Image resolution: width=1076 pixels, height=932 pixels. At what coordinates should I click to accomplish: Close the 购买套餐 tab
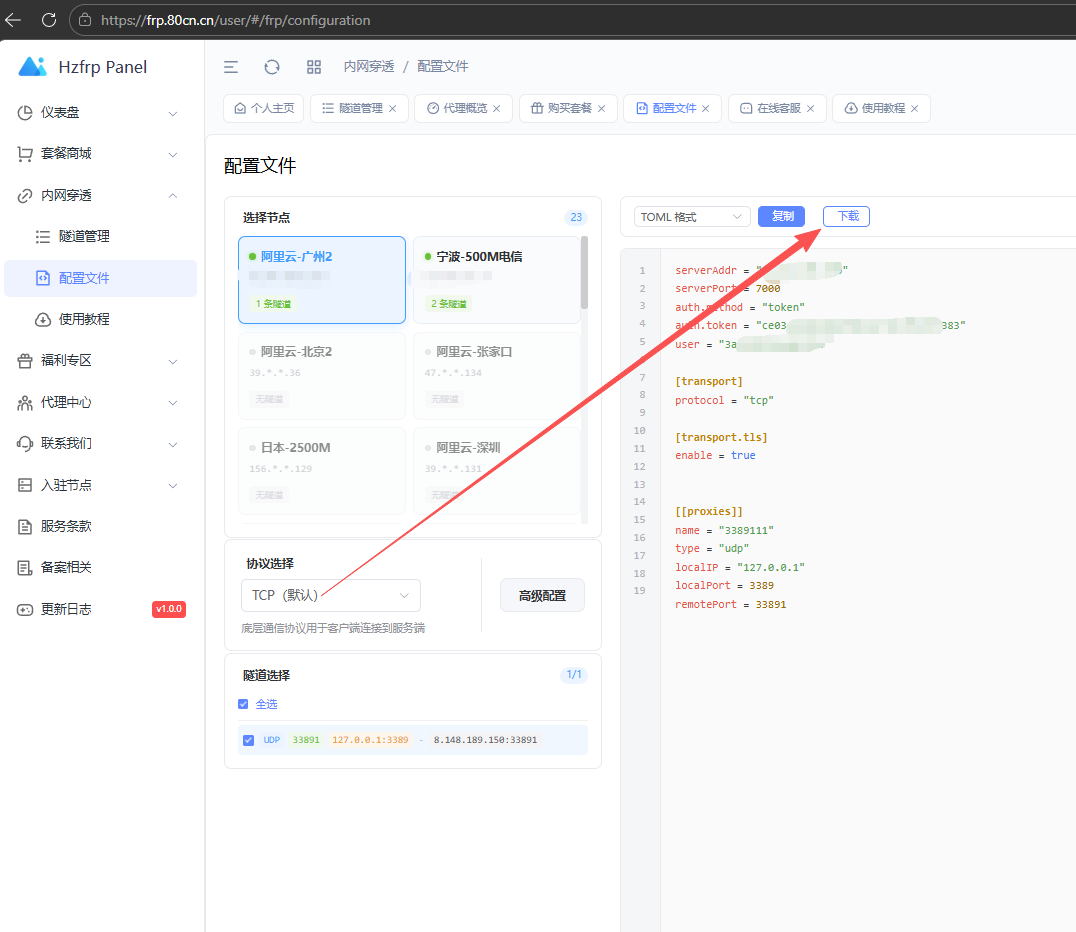(x=601, y=108)
